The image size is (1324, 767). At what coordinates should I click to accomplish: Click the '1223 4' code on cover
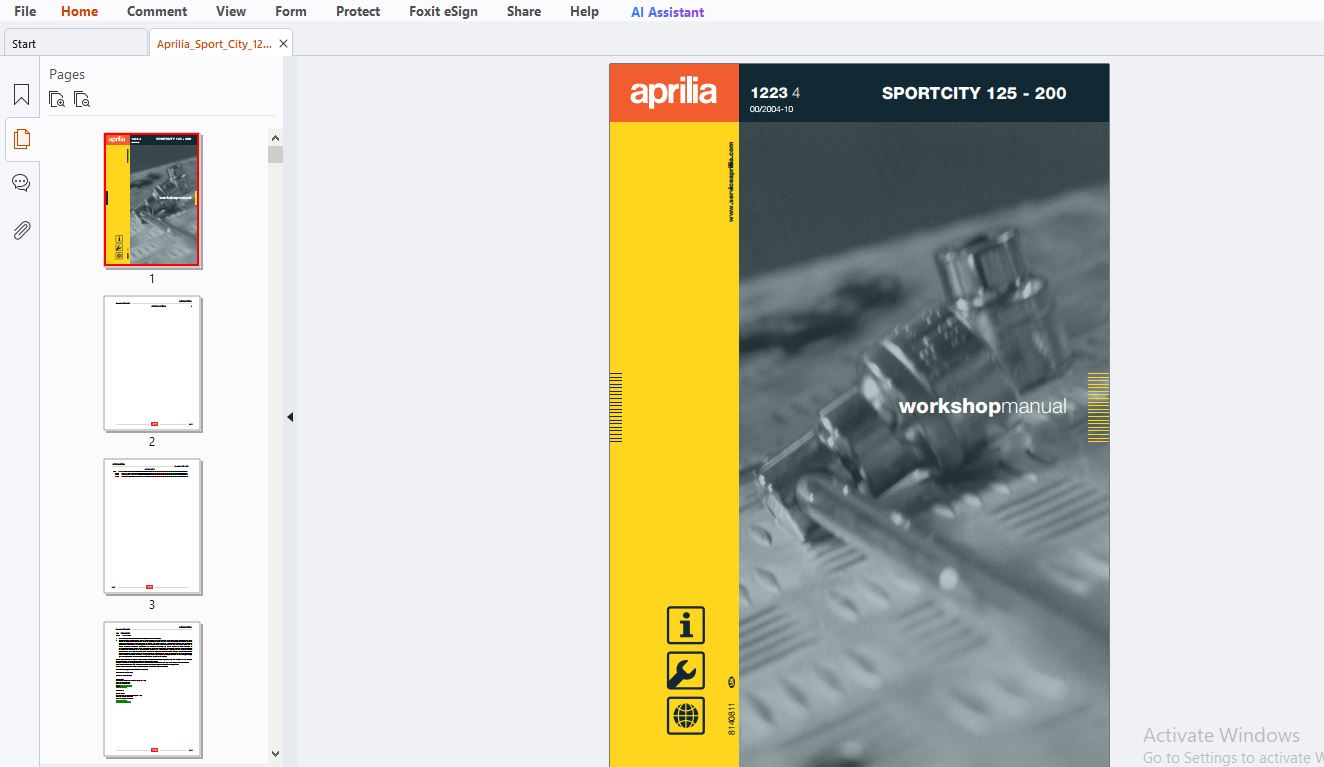(x=775, y=93)
